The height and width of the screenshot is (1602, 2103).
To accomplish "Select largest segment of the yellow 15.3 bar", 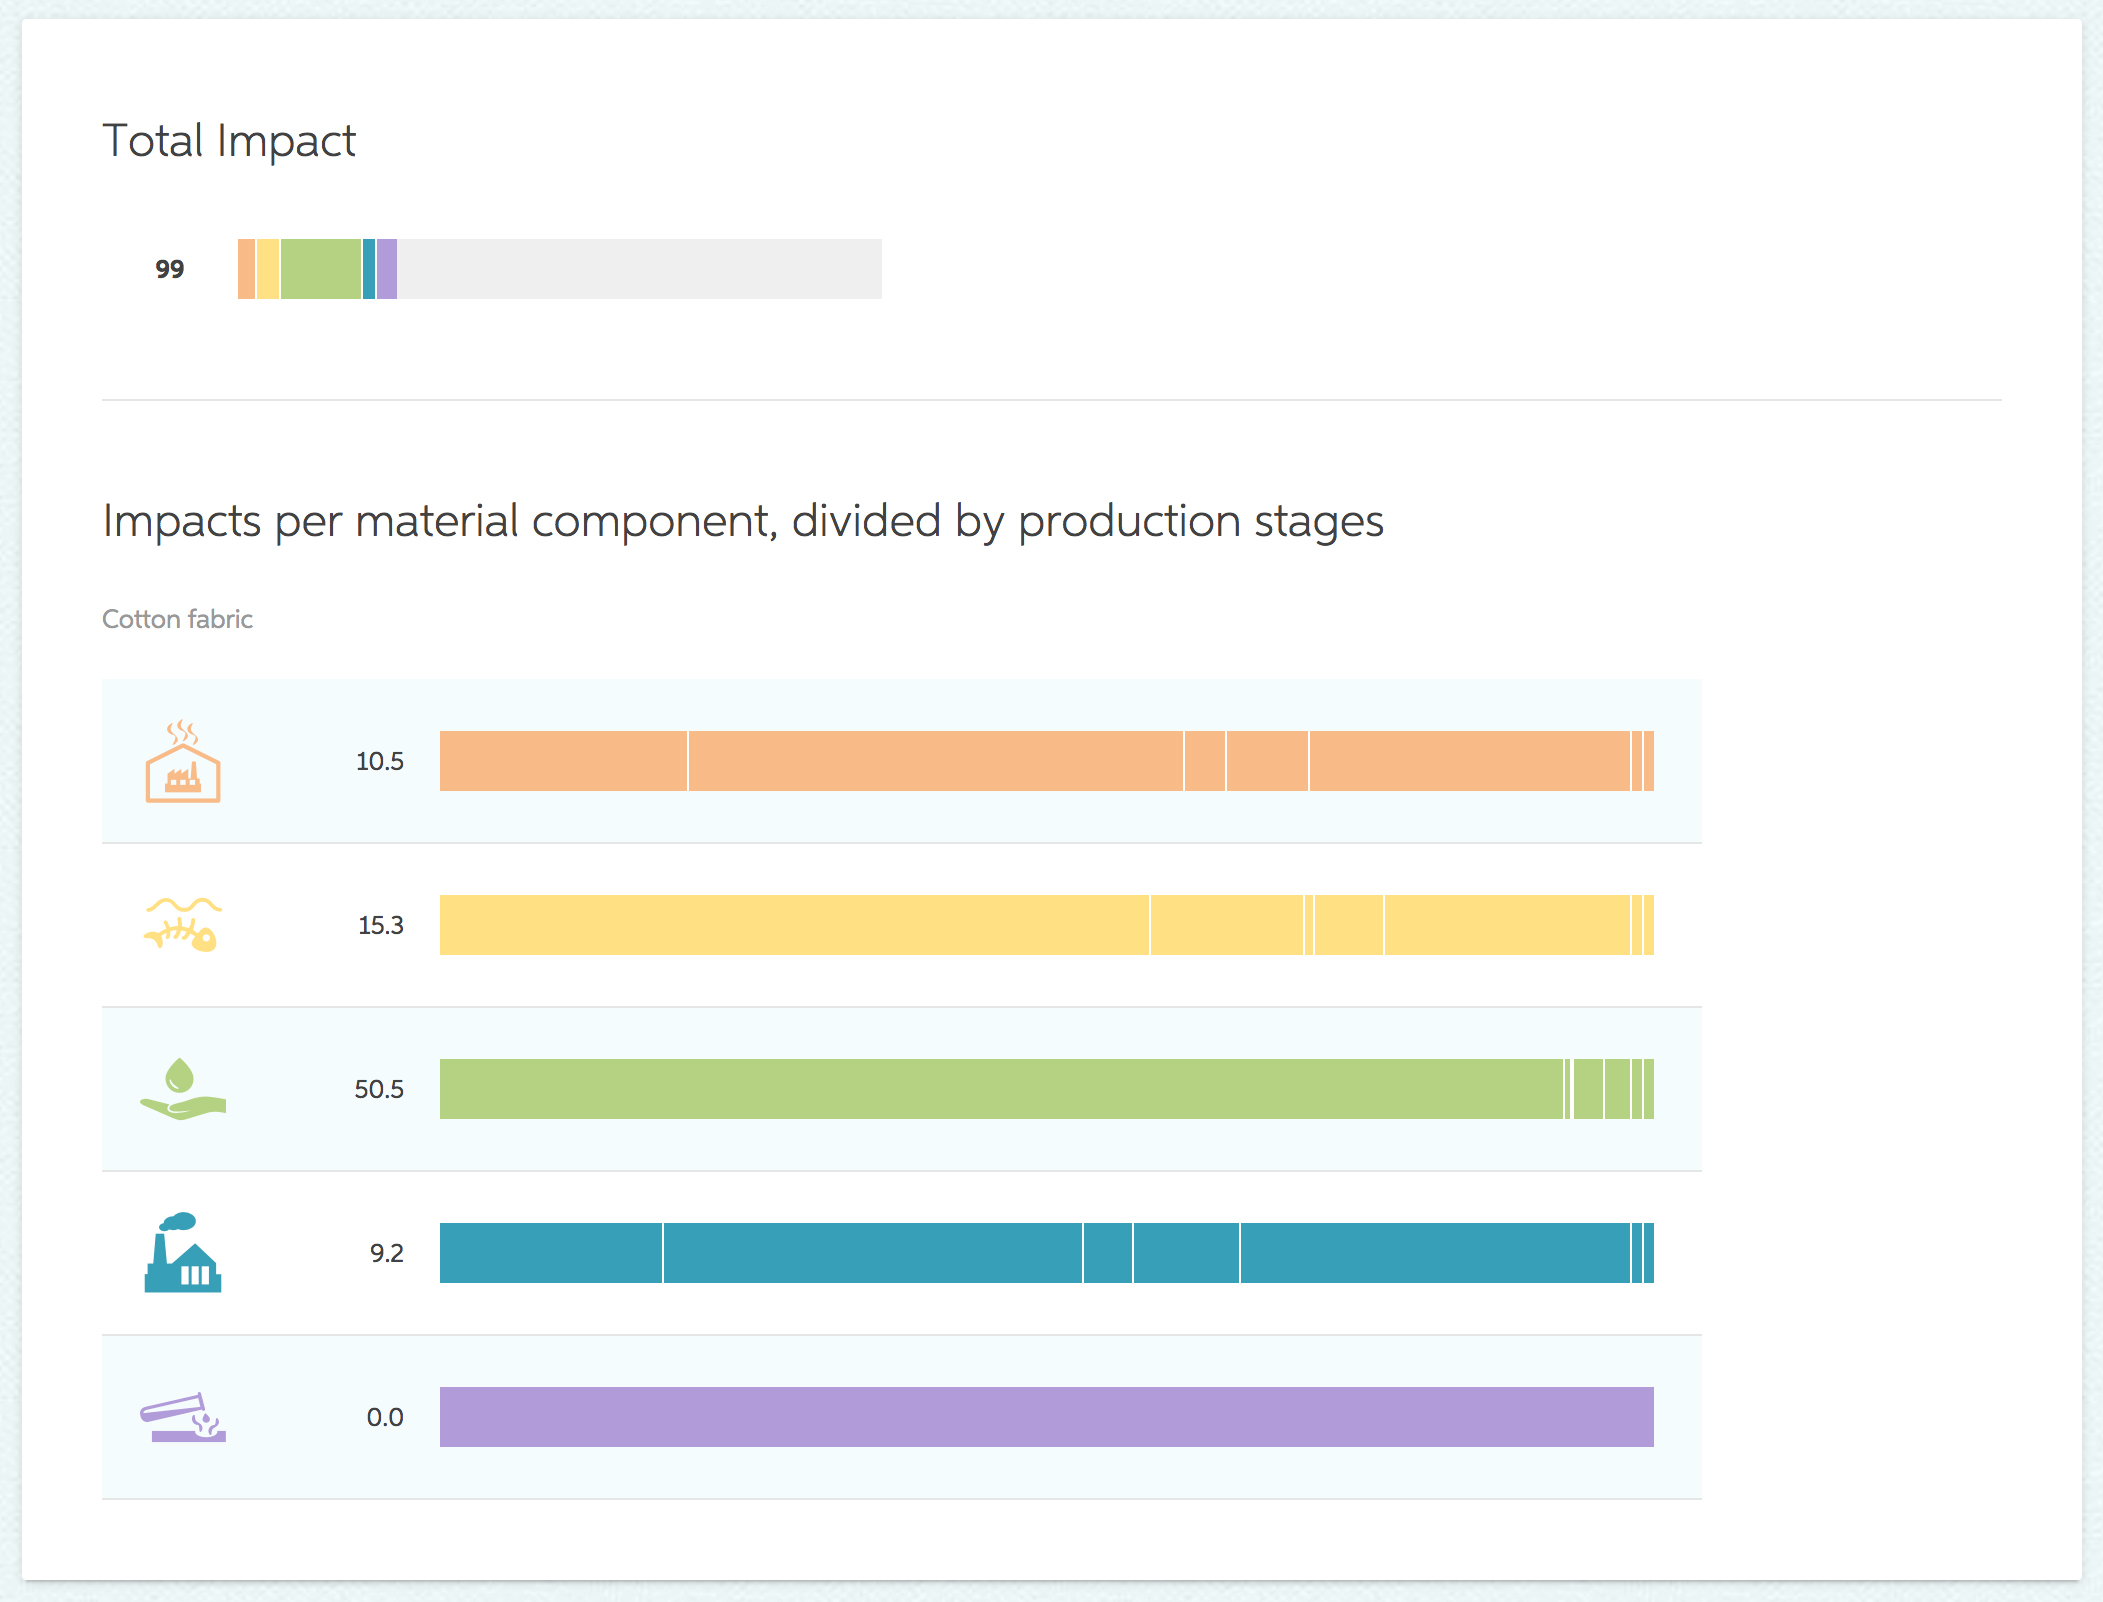I will pos(794,925).
